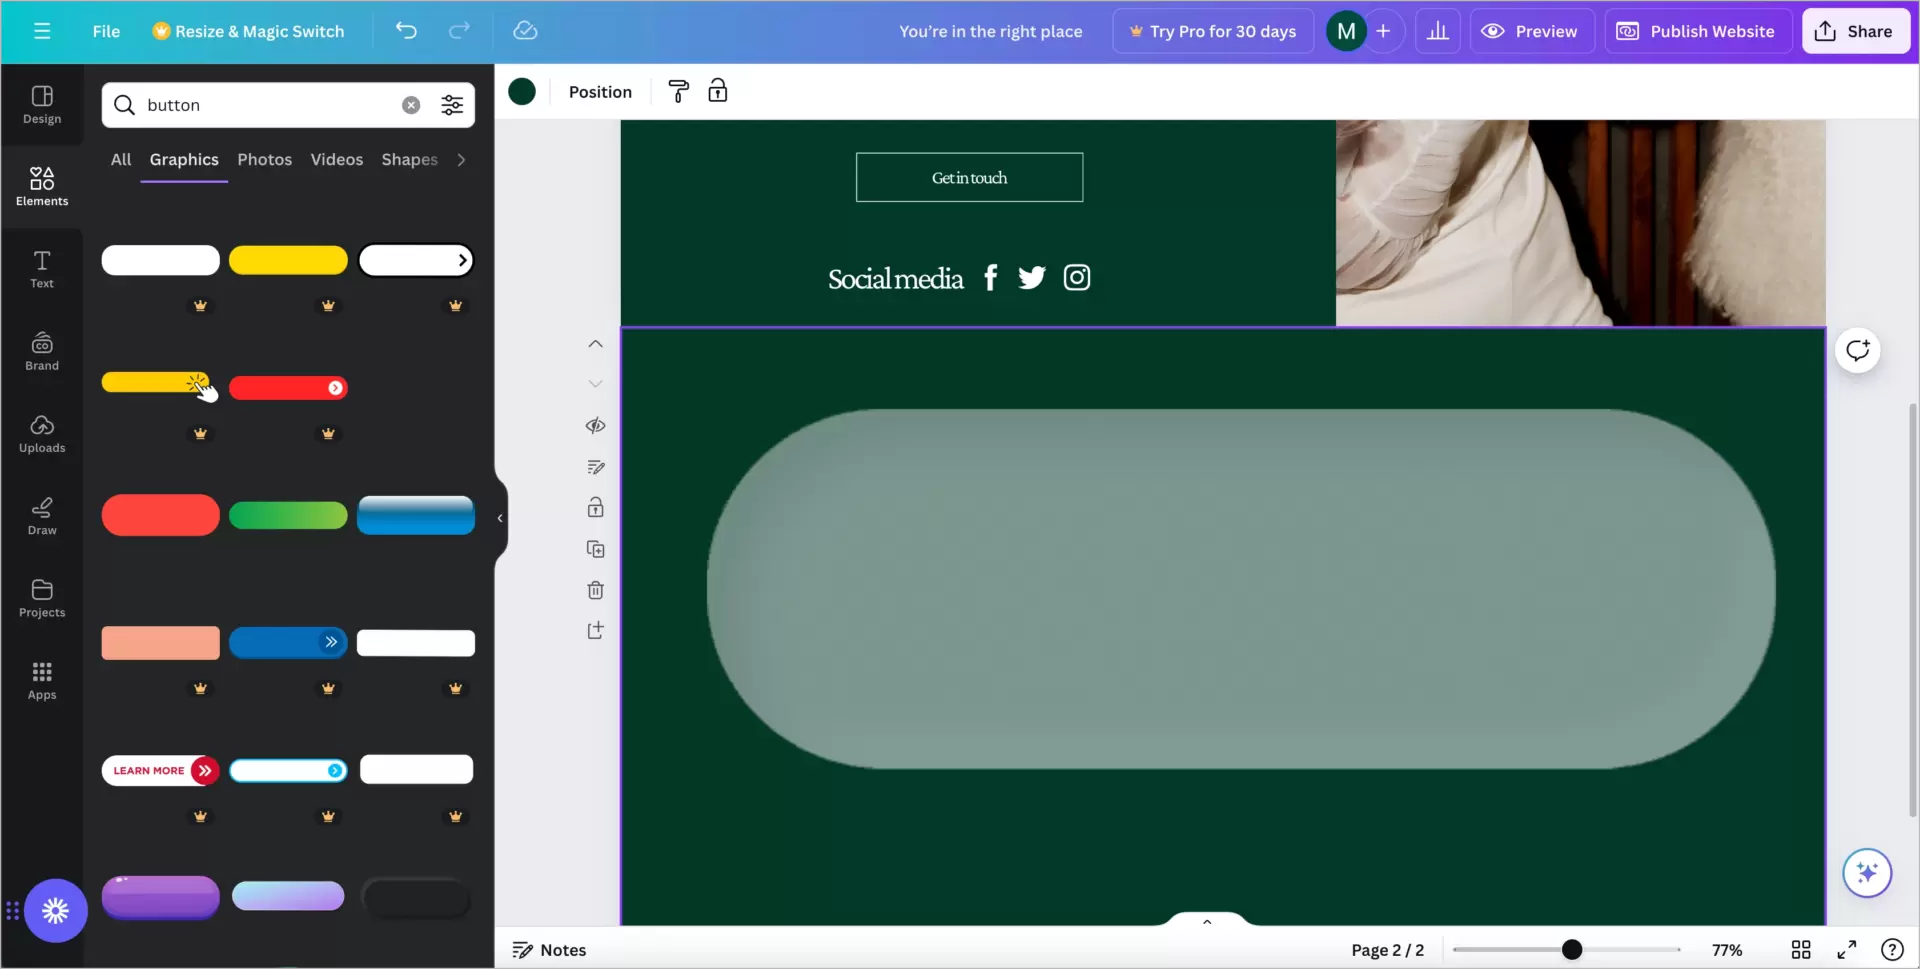Screen dimensions: 1920x969
Task: Switch to the Photos tab
Action: coord(264,159)
